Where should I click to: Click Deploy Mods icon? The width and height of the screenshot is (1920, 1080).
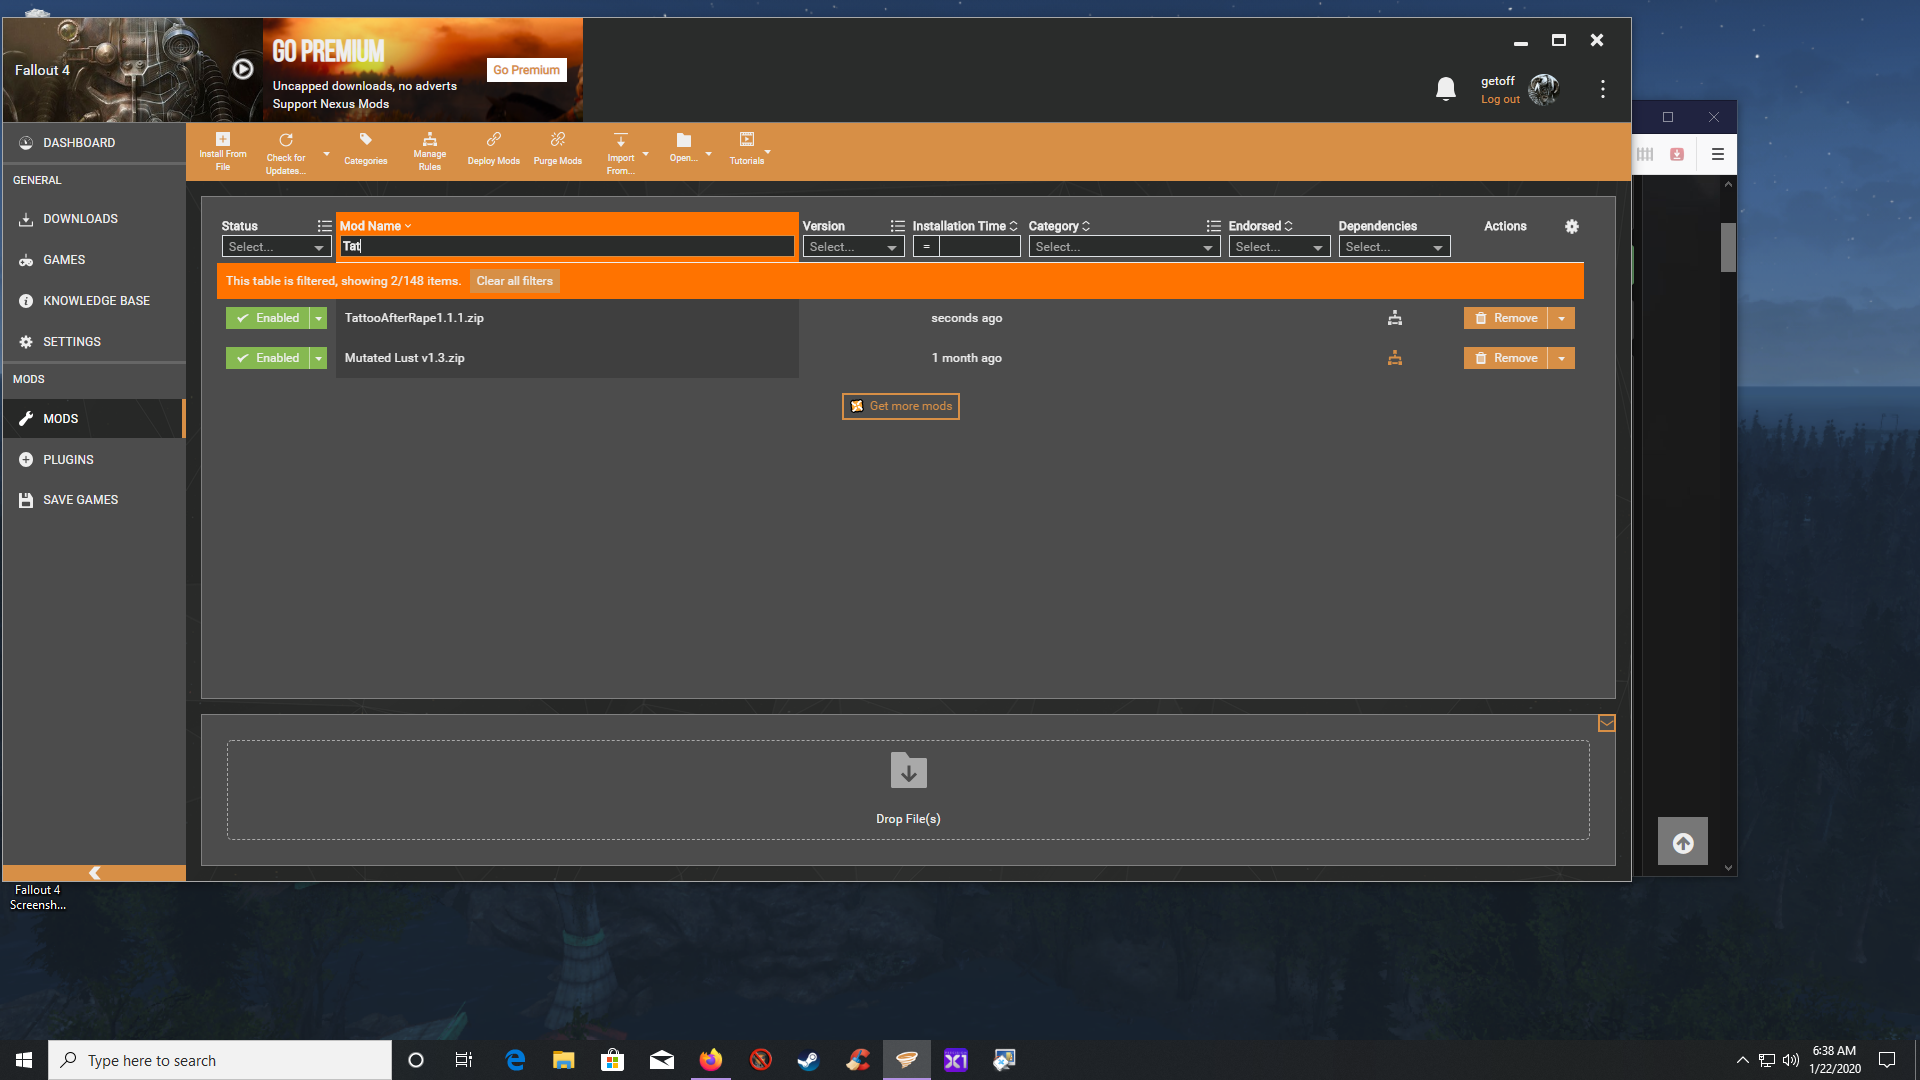tap(493, 150)
